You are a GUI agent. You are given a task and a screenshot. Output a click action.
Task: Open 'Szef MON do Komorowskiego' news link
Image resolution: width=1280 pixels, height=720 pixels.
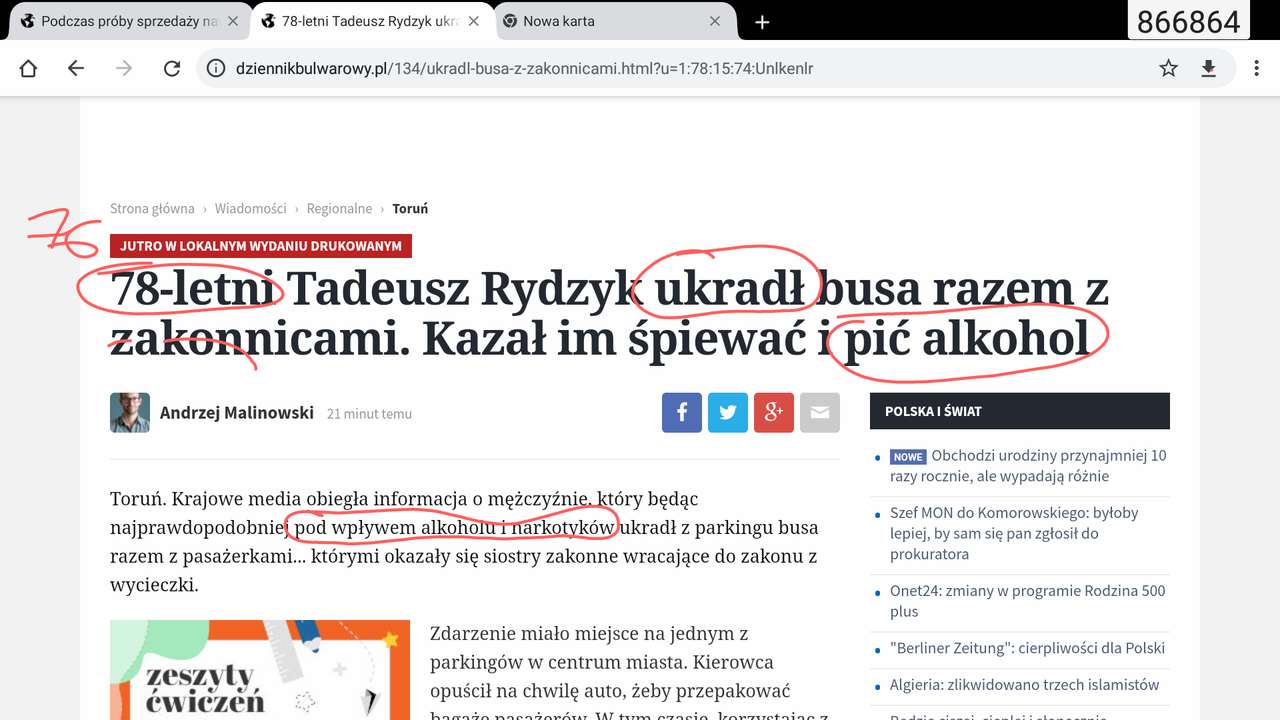(1014, 533)
